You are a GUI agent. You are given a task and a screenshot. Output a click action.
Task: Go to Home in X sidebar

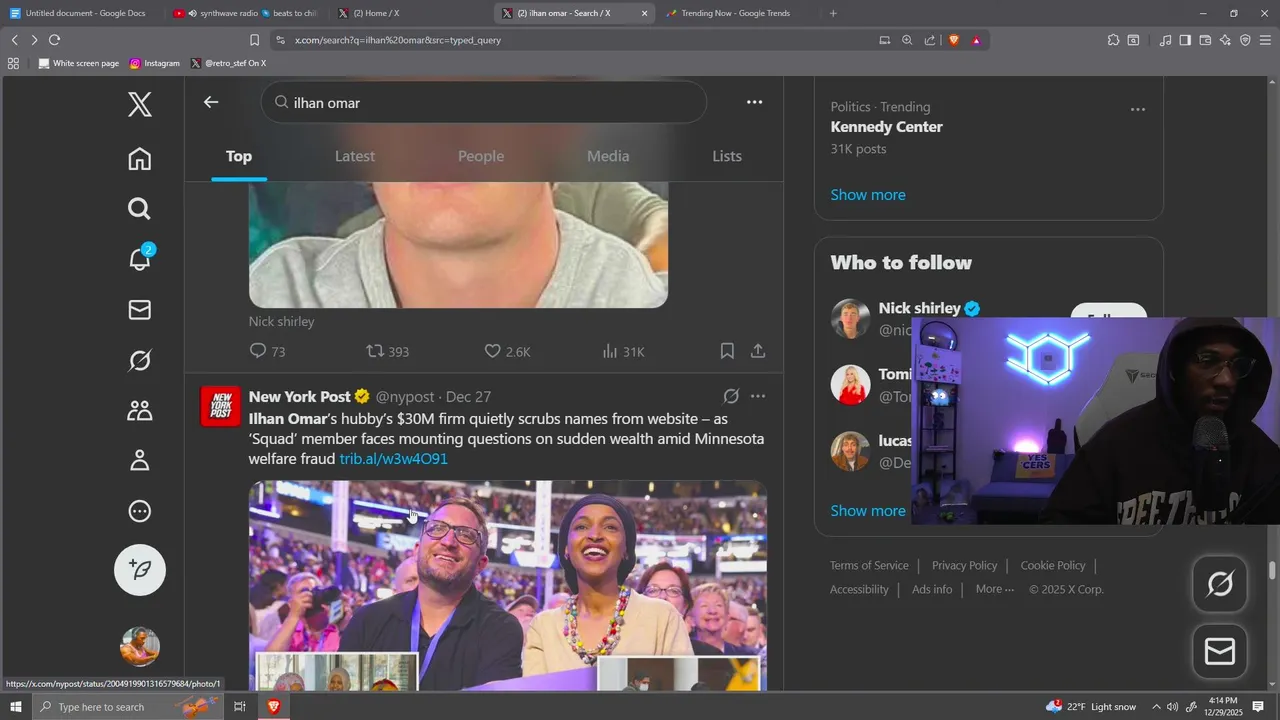[140, 159]
